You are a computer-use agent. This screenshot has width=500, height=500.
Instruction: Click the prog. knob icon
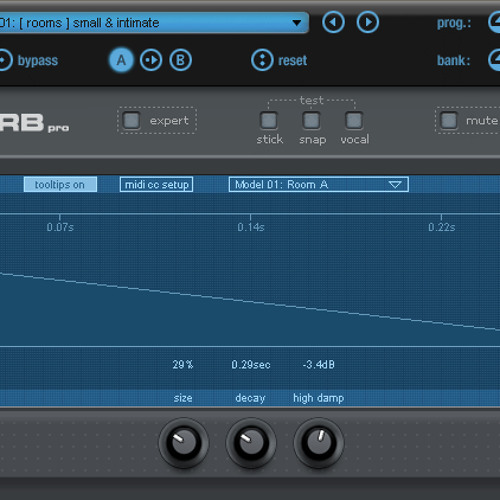coord(495,22)
